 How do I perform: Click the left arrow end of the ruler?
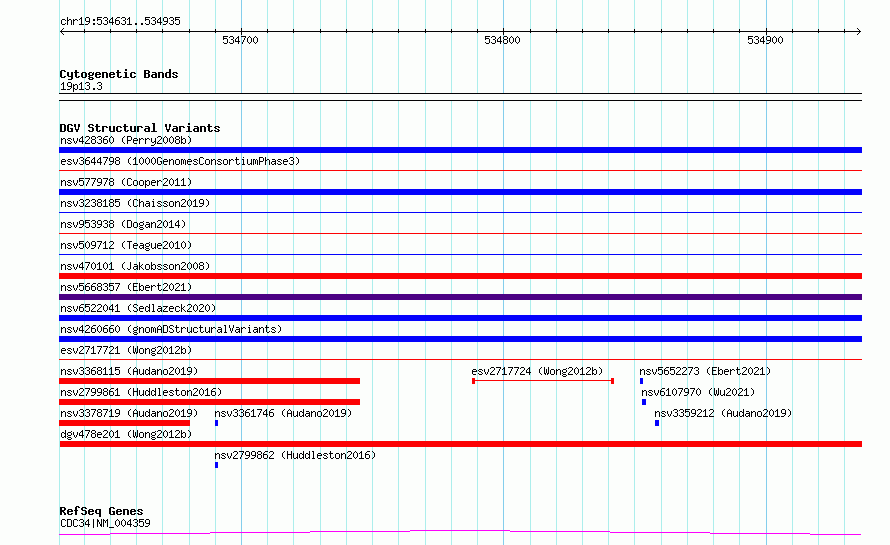click(x=62, y=31)
